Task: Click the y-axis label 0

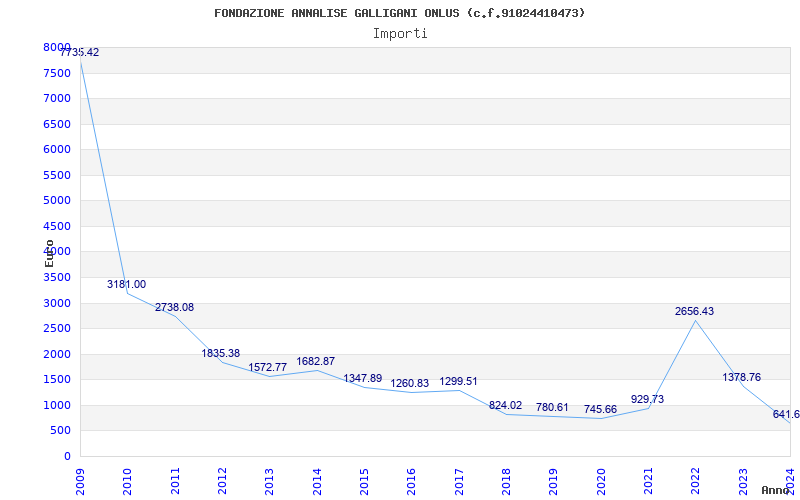Action: tap(67, 456)
